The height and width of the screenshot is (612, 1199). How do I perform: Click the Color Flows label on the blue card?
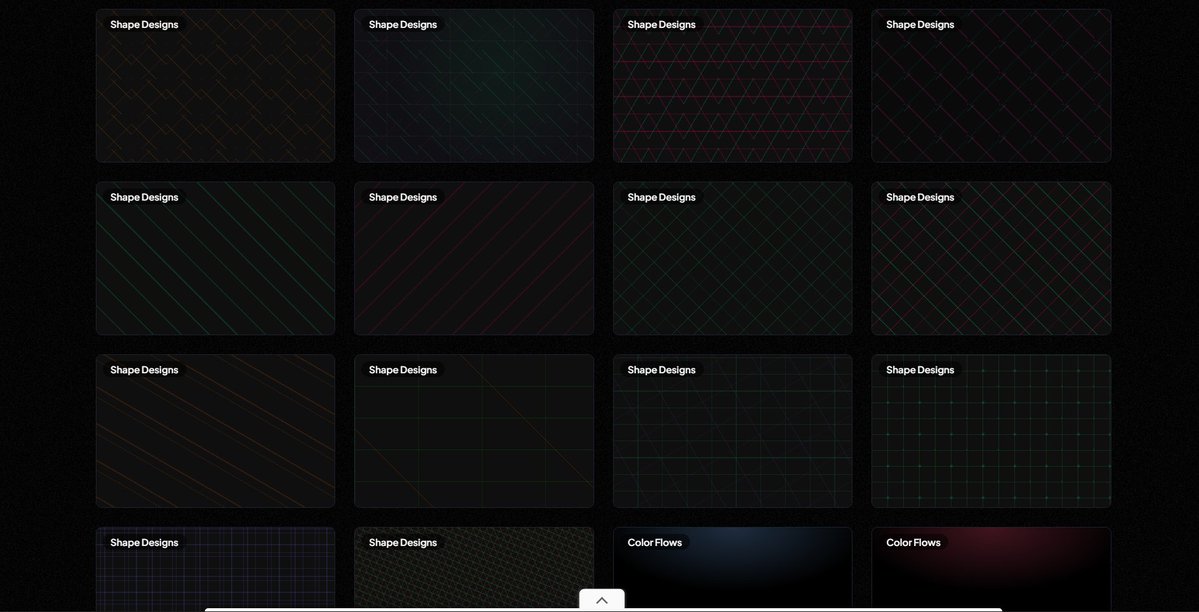pyautogui.click(x=655, y=542)
